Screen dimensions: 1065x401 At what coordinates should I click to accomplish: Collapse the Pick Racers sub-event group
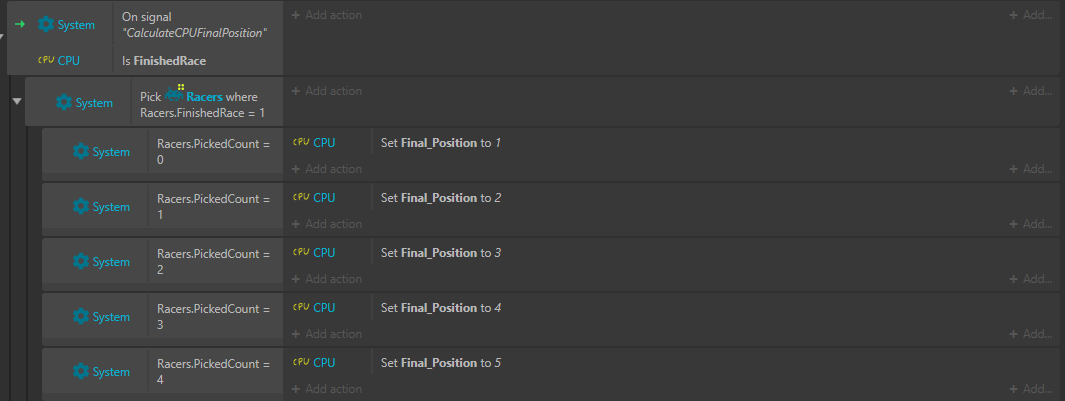(17, 101)
